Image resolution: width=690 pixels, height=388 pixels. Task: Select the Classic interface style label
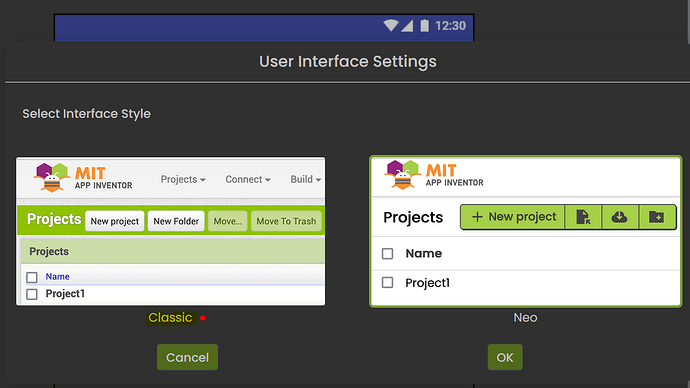pos(170,318)
